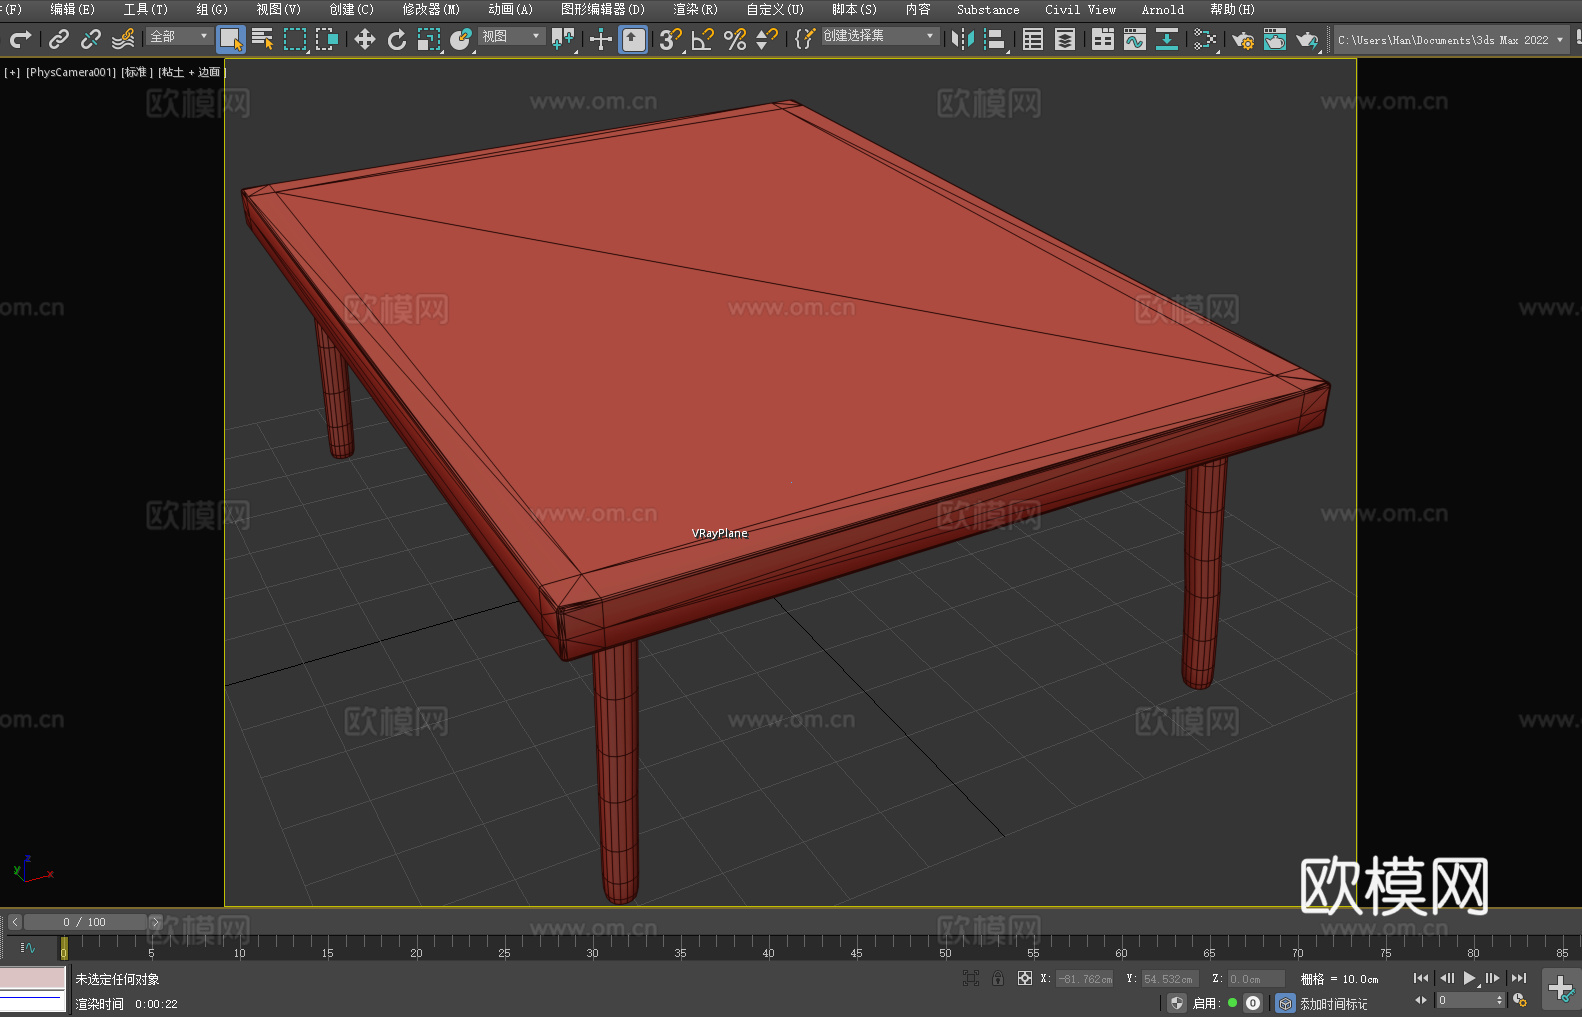Open the Substance menu
The width and height of the screenshot is (1582, 1017).
pyautogui.click(x=988, y=9)
